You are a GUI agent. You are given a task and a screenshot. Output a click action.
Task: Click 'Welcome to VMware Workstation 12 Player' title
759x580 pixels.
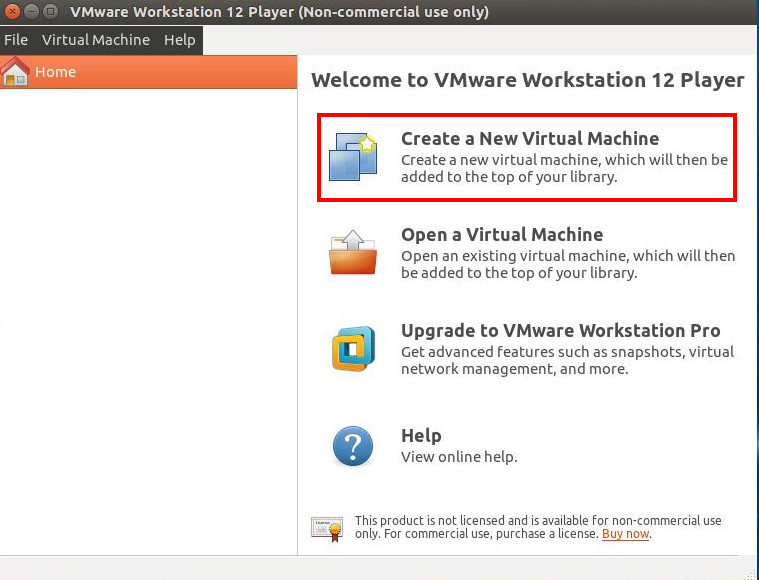(x=528, y=80)
